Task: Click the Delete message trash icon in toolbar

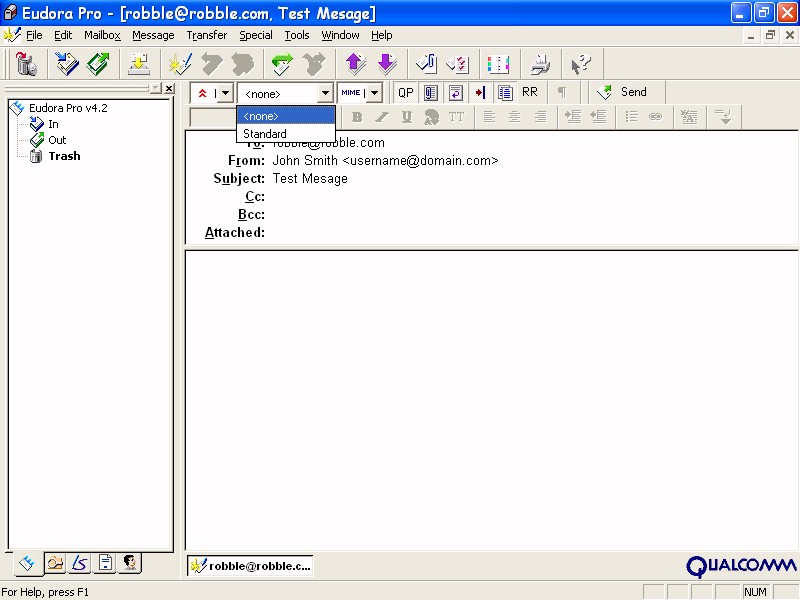Action: [26, 64]
